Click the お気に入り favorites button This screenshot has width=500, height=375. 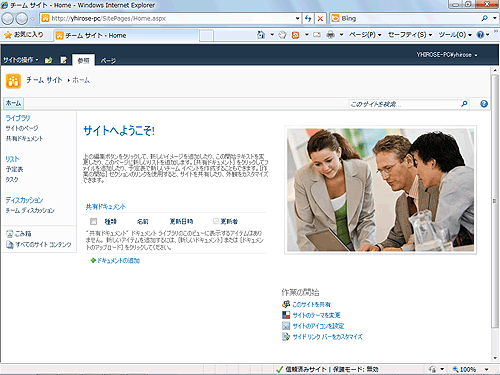point(24,35)
